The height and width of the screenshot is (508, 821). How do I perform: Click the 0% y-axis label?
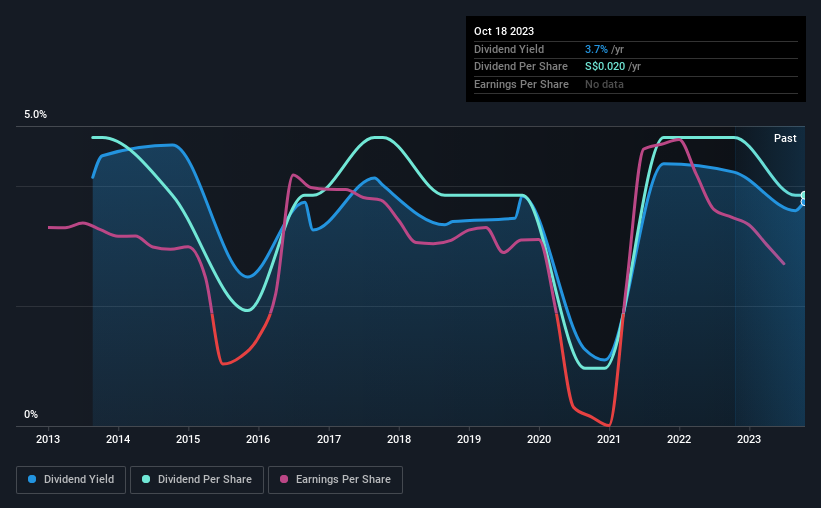coord(31,414)
